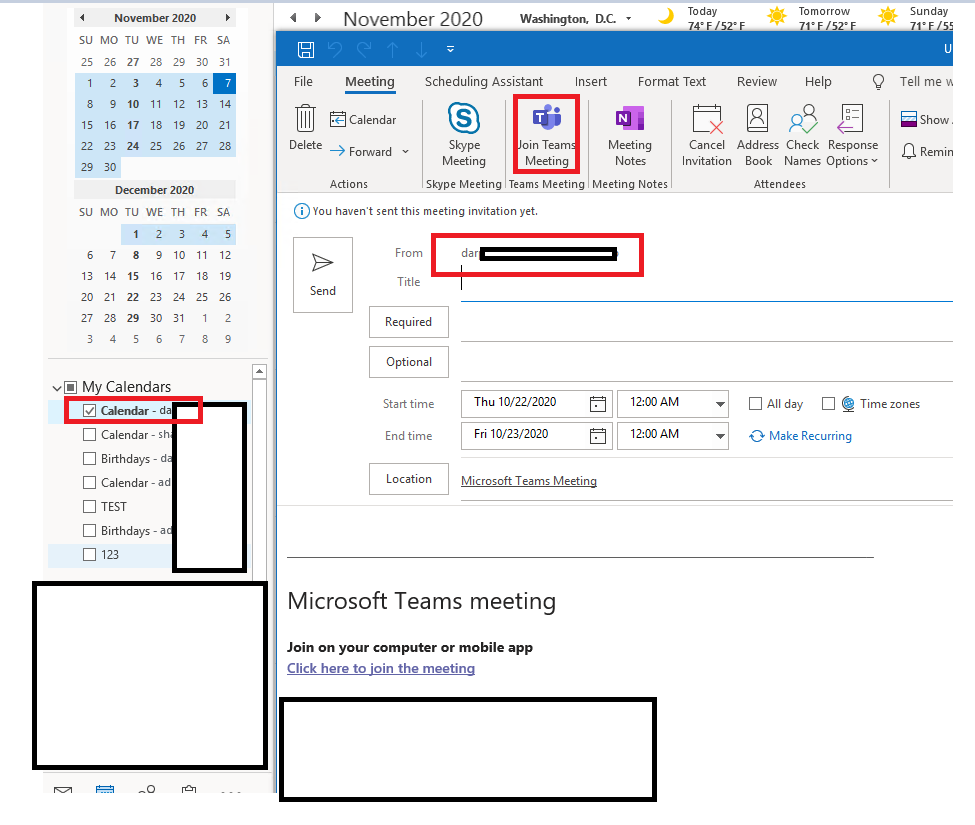Check the 123 calendar checkbox
This screenshot has width=975, height=825.
pyautogui.click(x=90, y=555)
